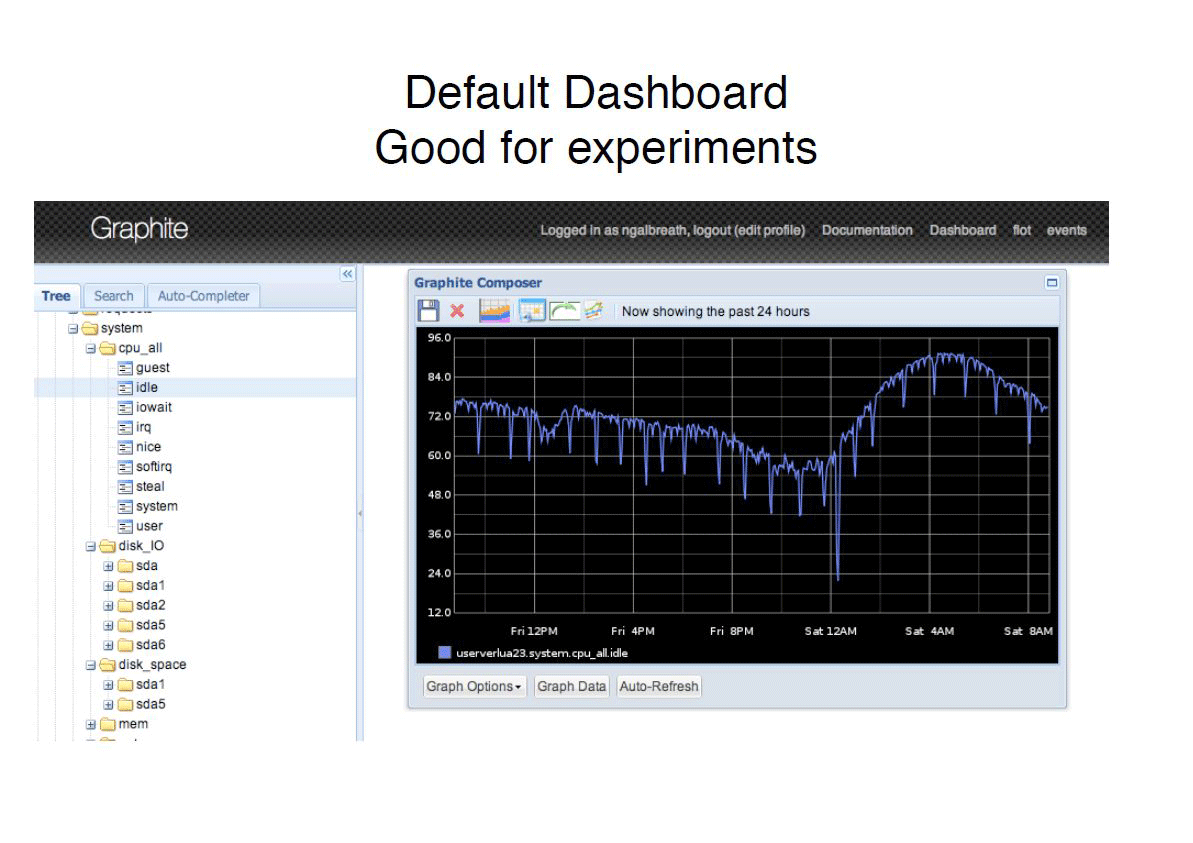Open the stacked area chart icon
The width and height of the screenshot is (1193, 843).
(495, 310)
